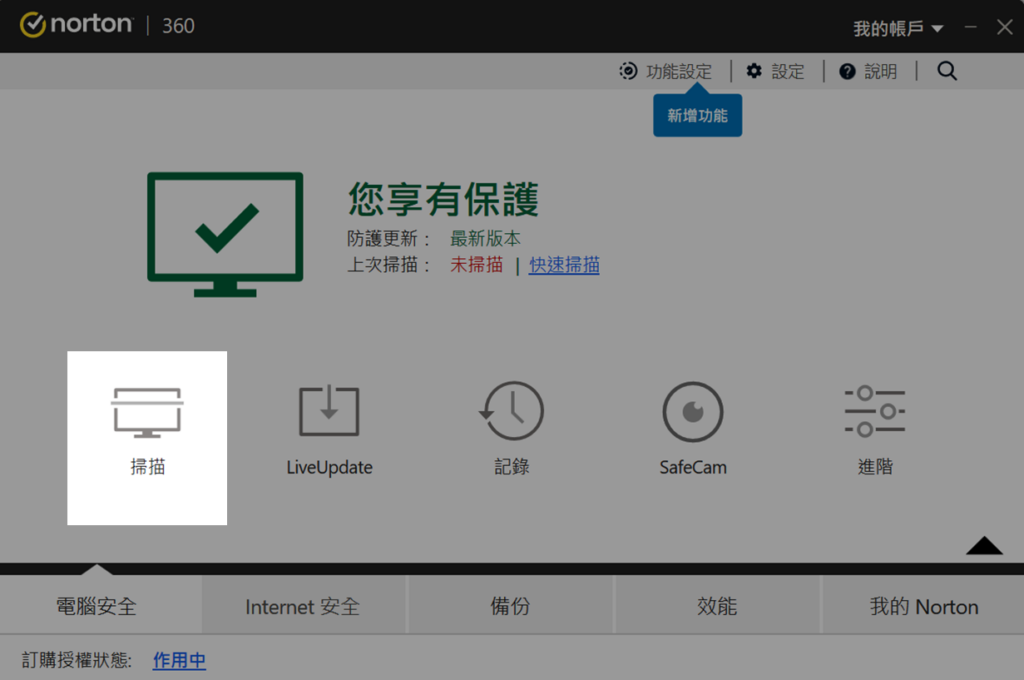This screenshot has height=680, width=1024.
Task: Switch to the 效能 performance tab
Action: (x=717, y=606)
